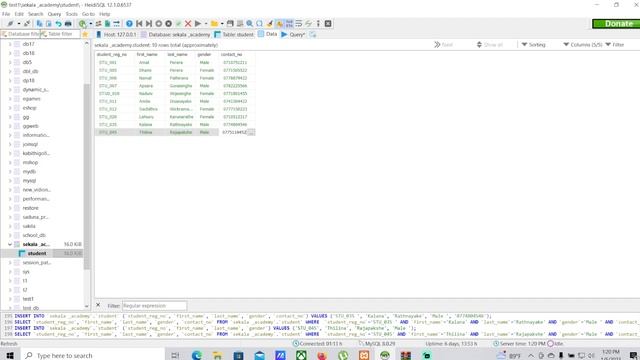This screenshot has height=360, width=640.
Task: Click the green Refresh icon
Action: (82, 24)
